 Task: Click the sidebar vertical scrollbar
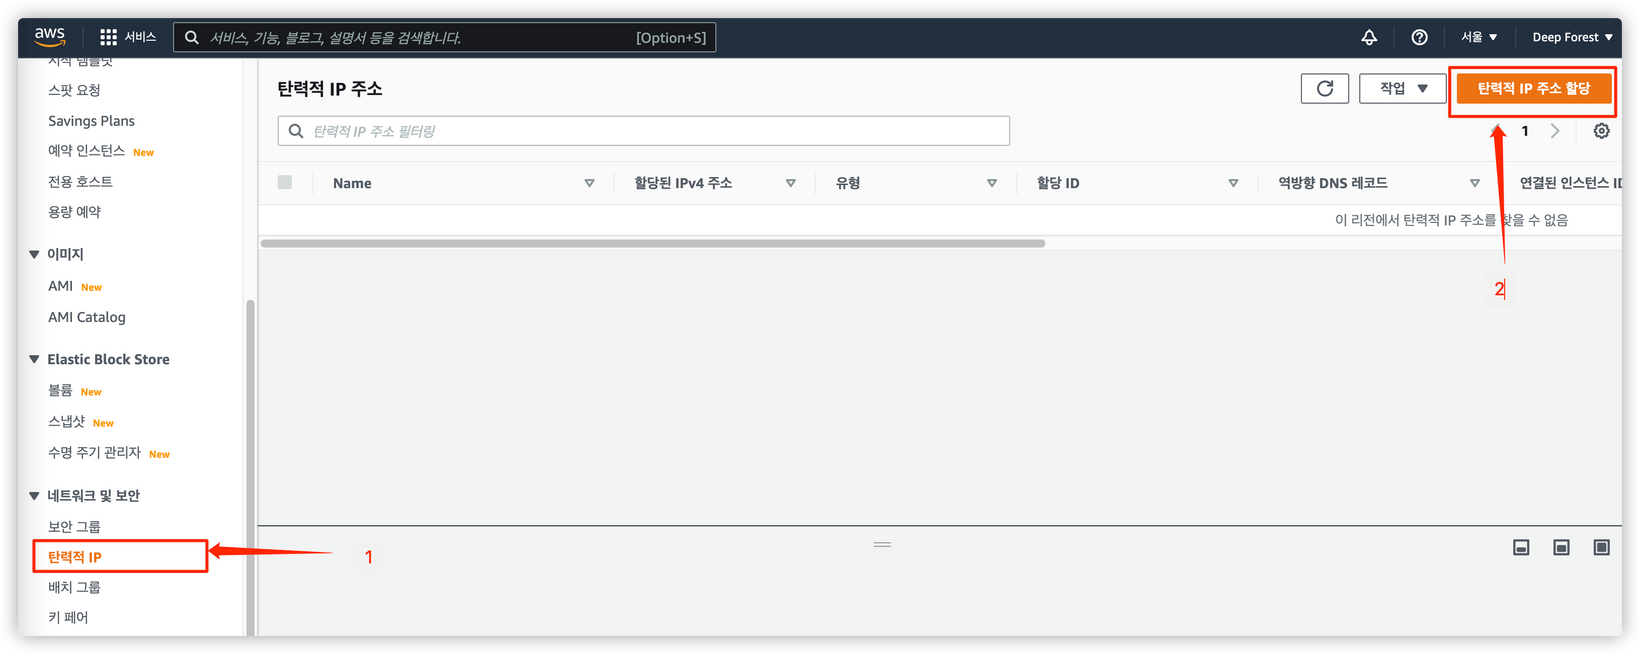[250, 467]
